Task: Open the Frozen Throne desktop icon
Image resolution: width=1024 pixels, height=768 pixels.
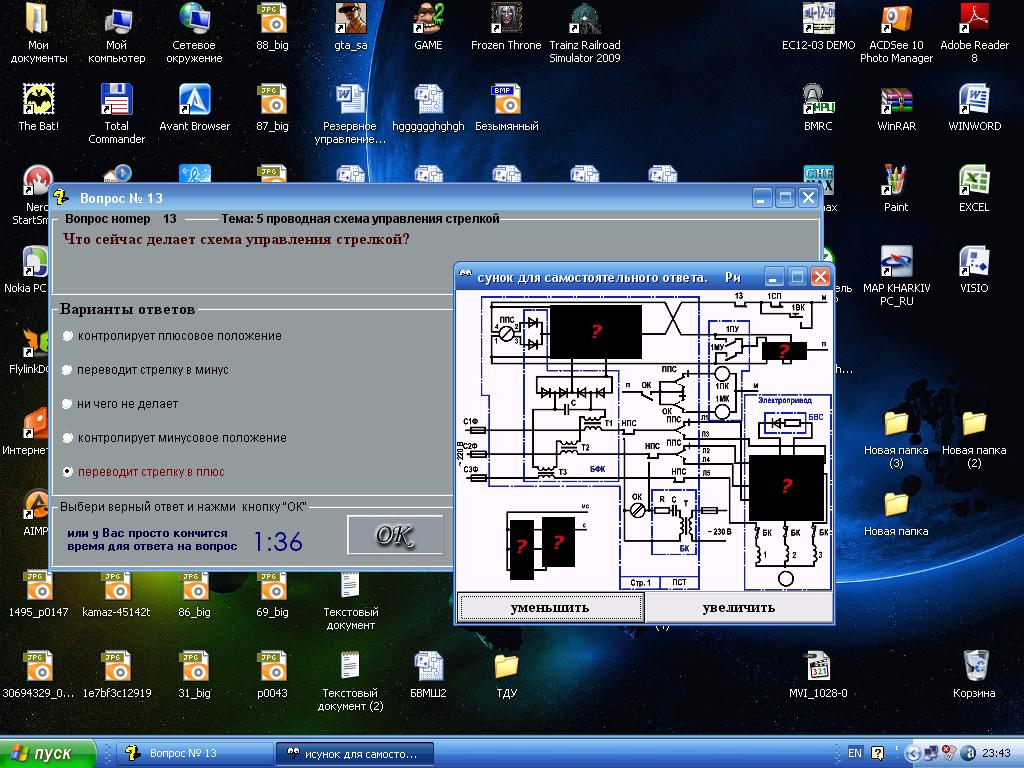Action: click(506, 20)
